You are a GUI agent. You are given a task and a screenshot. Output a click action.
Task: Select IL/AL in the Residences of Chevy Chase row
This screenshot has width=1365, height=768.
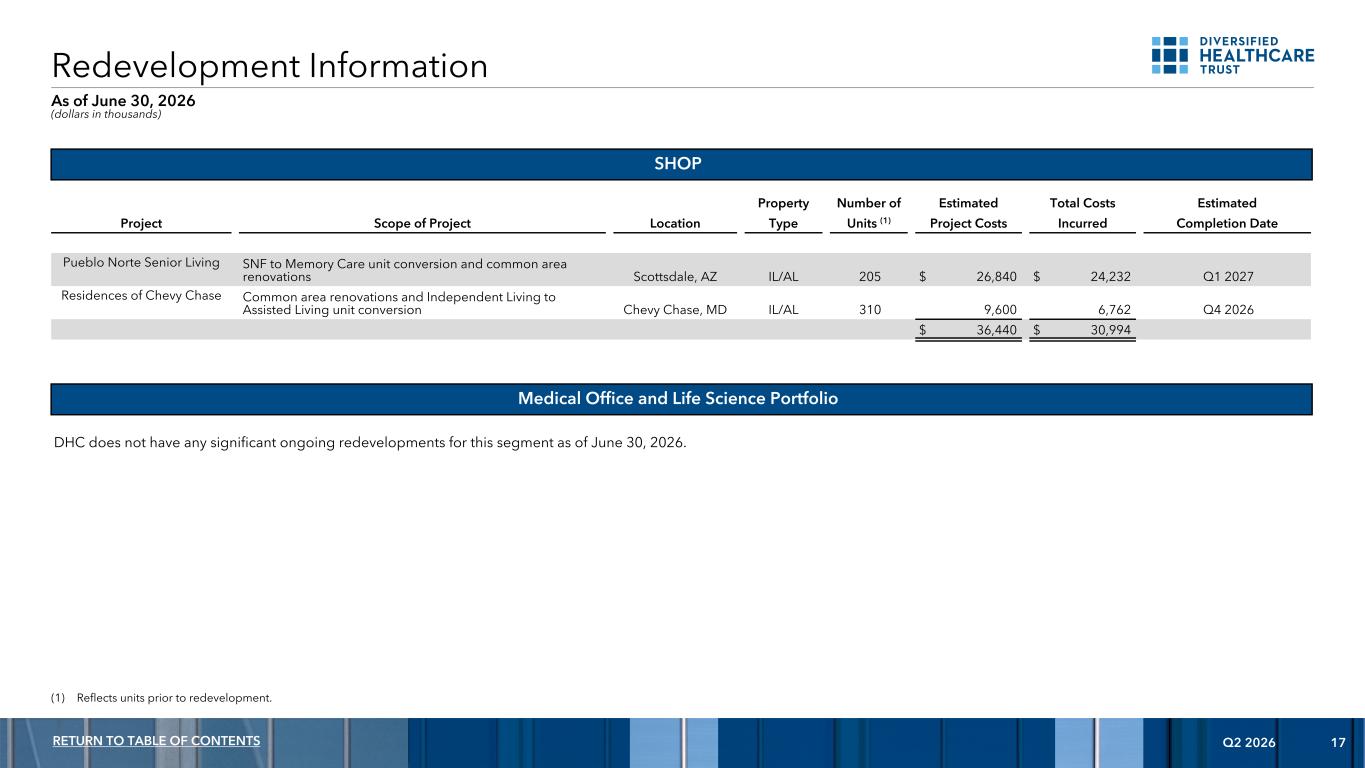pos(783,310)
